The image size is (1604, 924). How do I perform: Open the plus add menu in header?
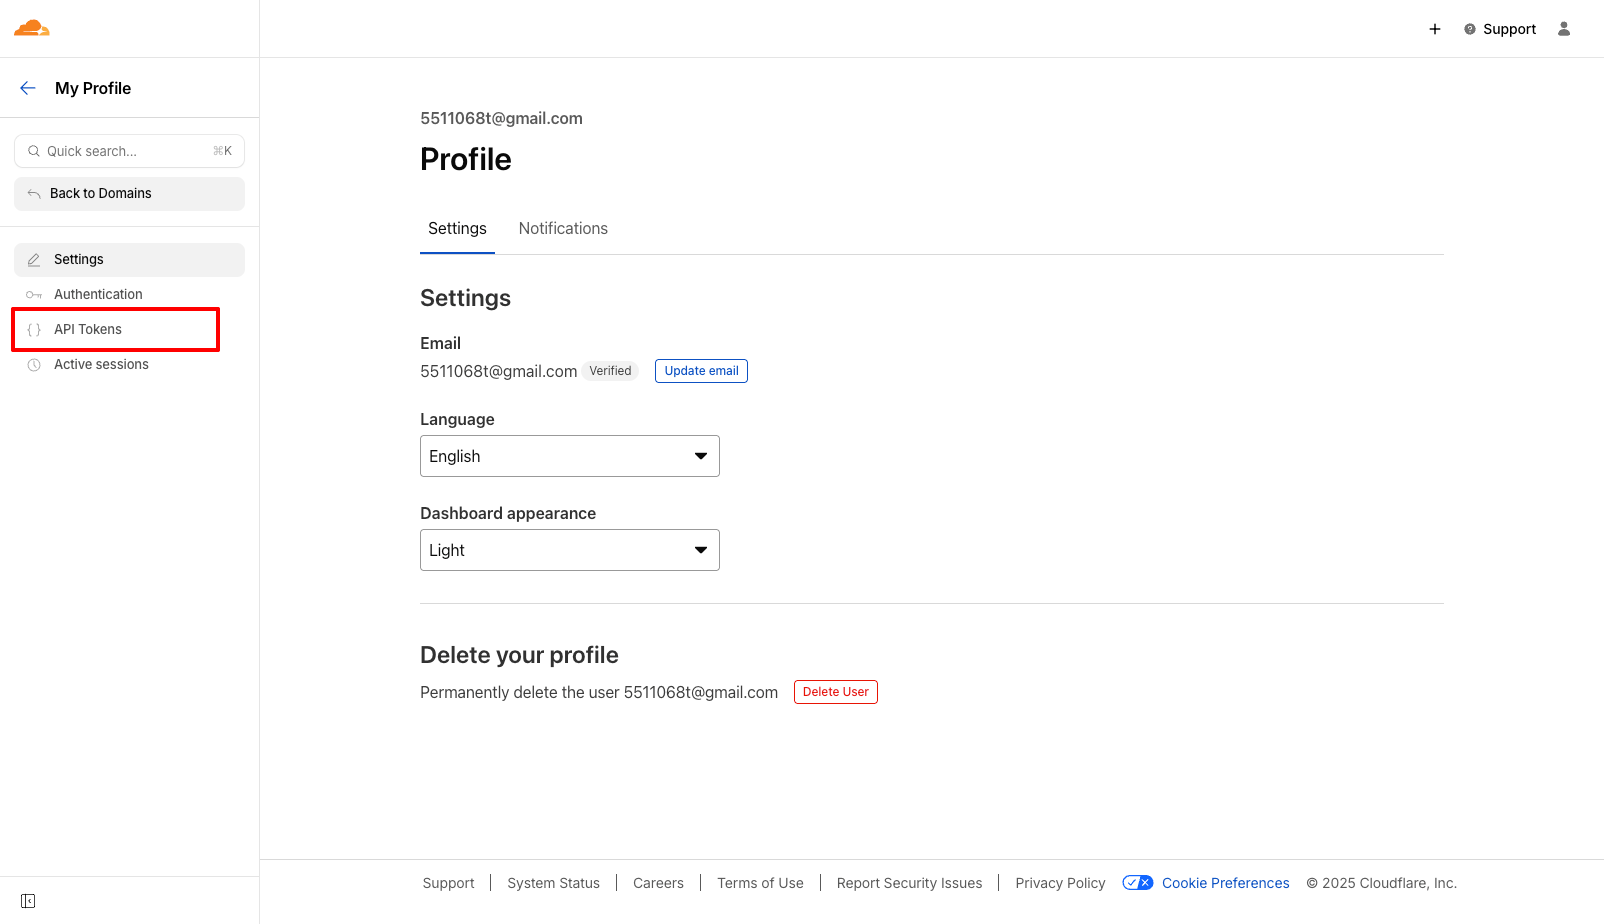tap(1435, 29)
